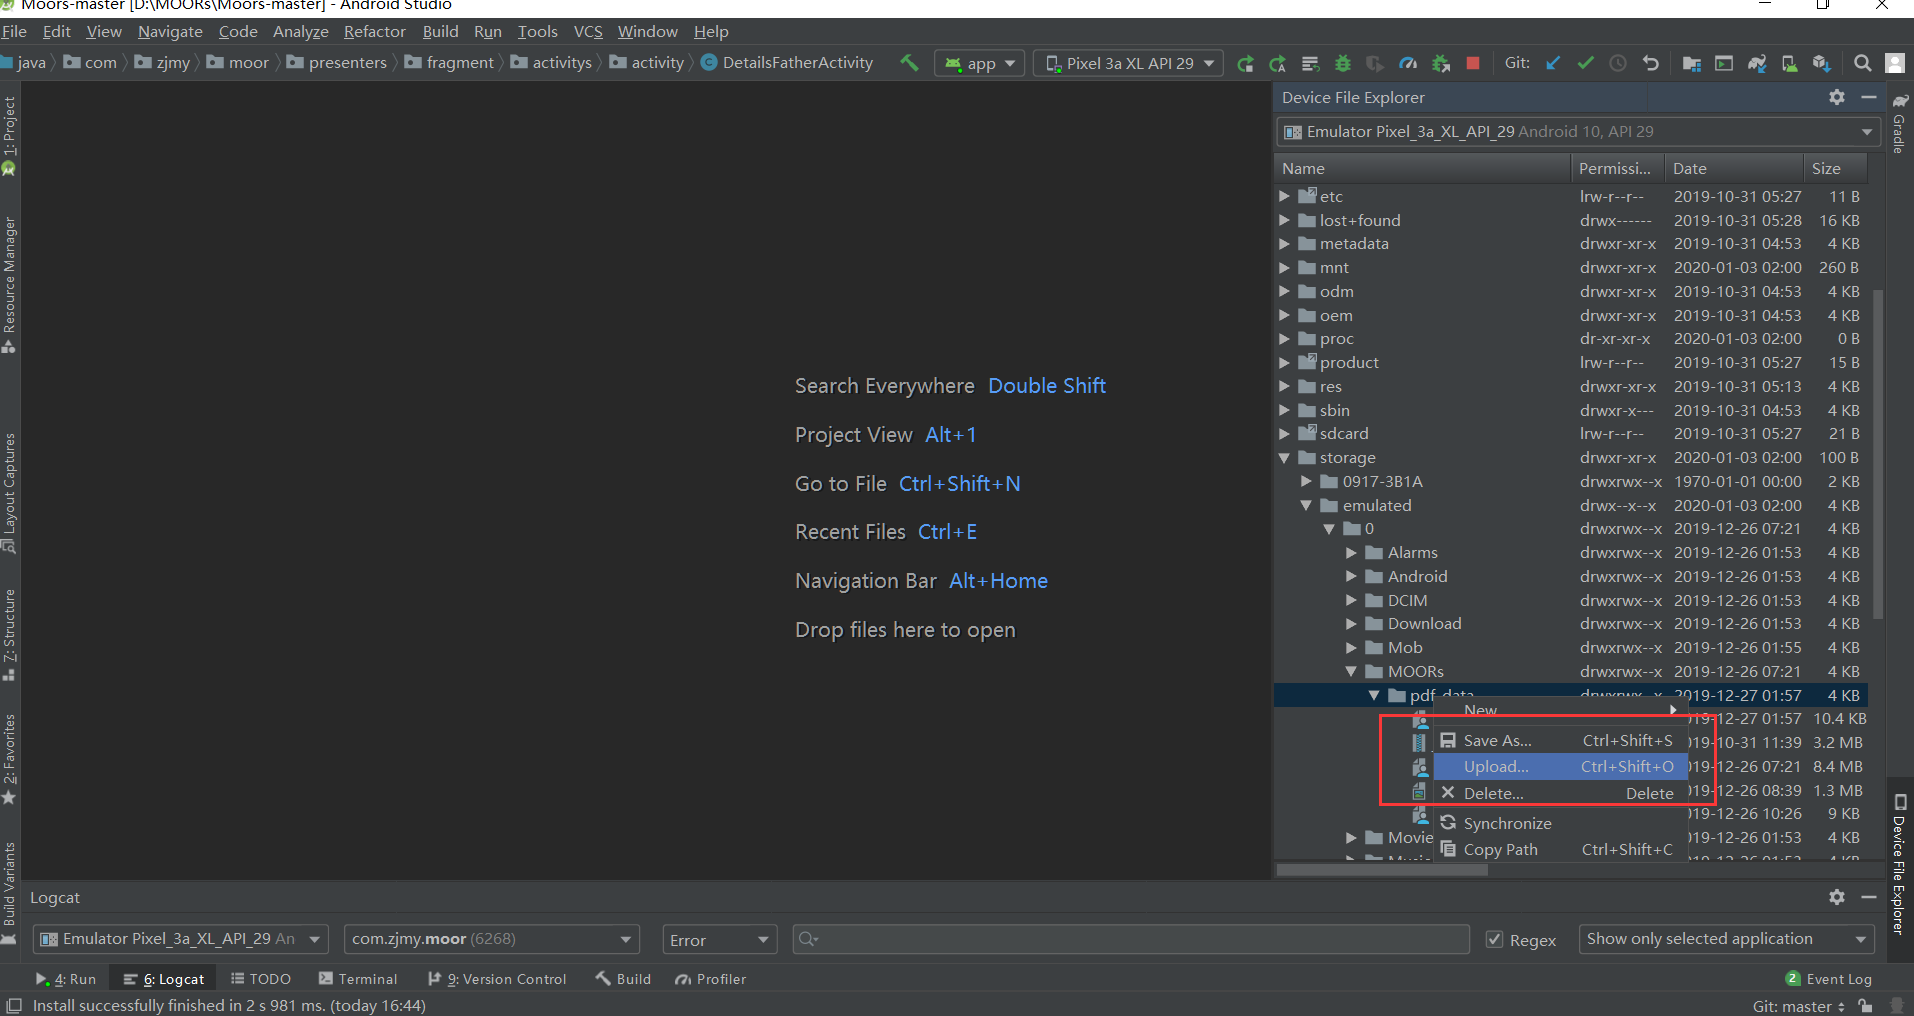Viewport: 1914px width, 1016px height.
Task: Open the Resource Manager side tab
Action: tap(10, 285)
